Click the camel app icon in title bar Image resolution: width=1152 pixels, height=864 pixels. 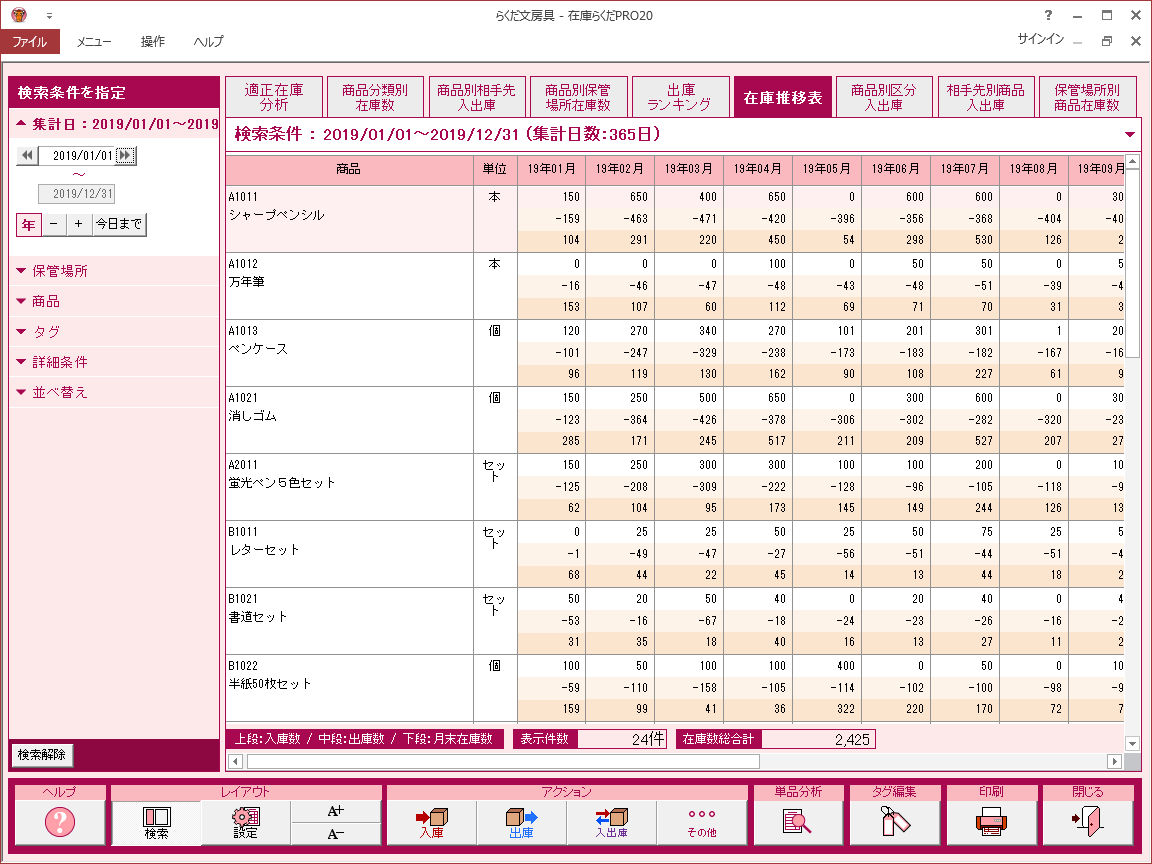coord(19,15)
